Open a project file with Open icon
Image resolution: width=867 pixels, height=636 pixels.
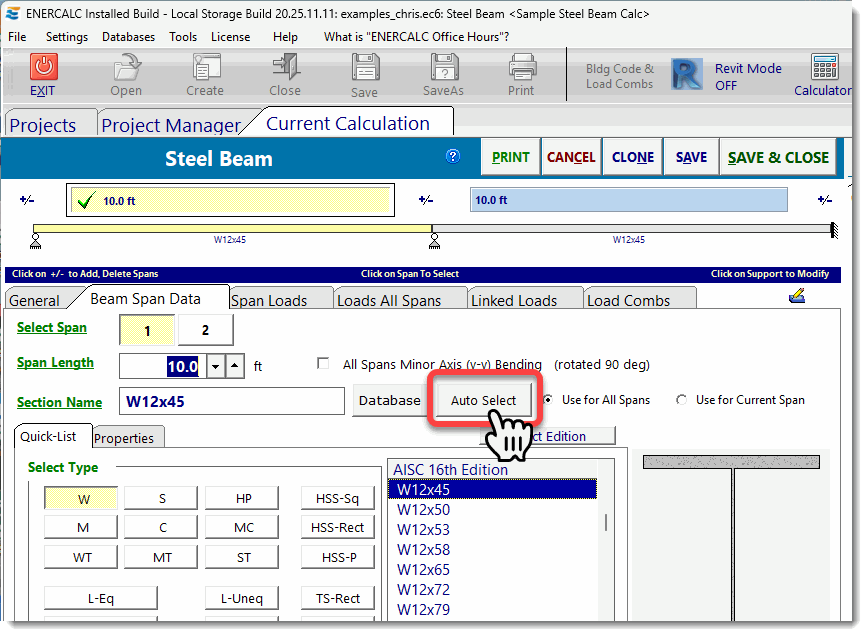(127, 67)
